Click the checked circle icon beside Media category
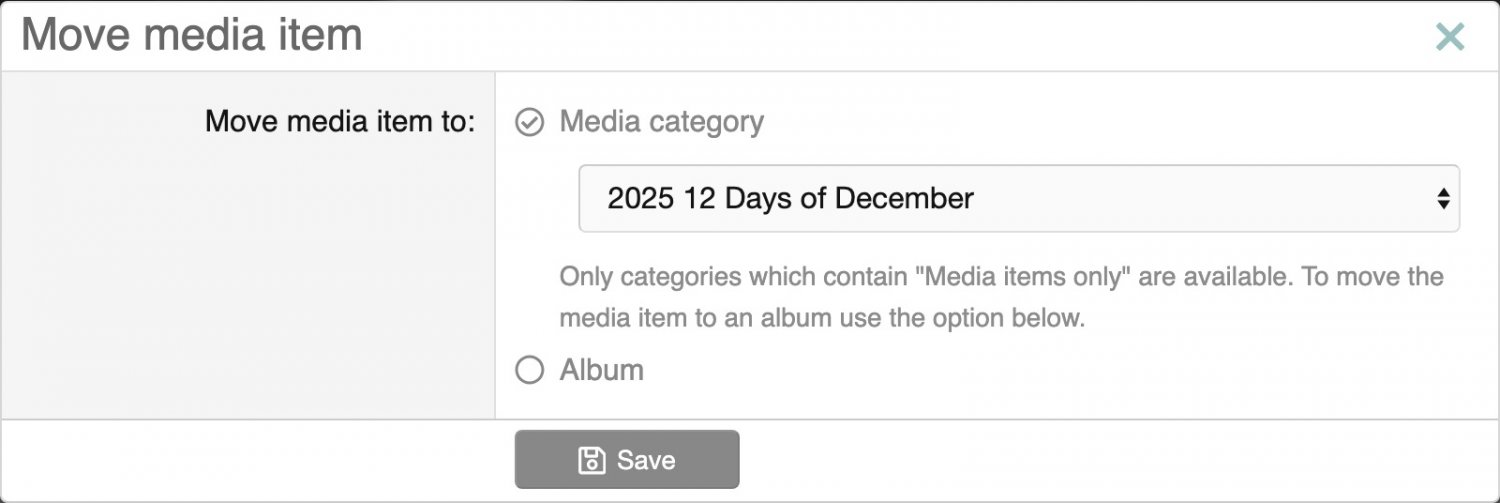 click(x=529, y=122)
